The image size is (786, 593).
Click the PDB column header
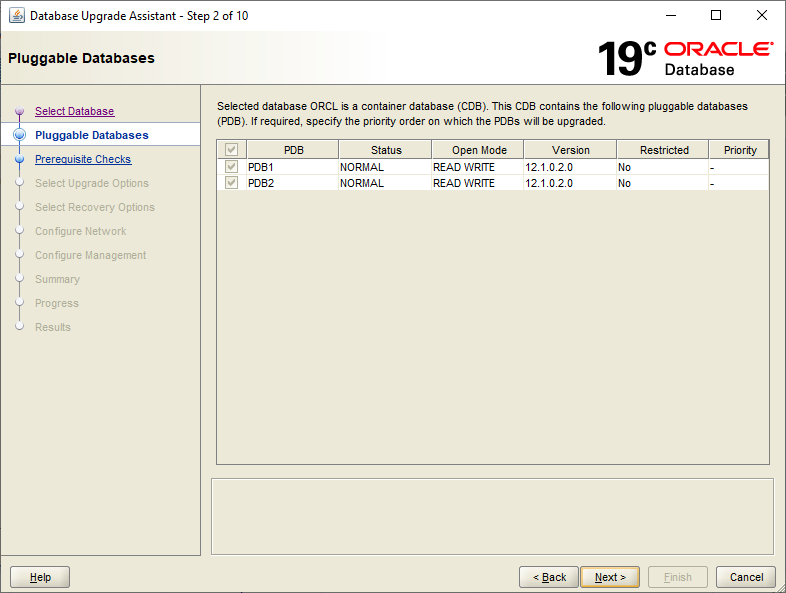[x=293, y=149]
